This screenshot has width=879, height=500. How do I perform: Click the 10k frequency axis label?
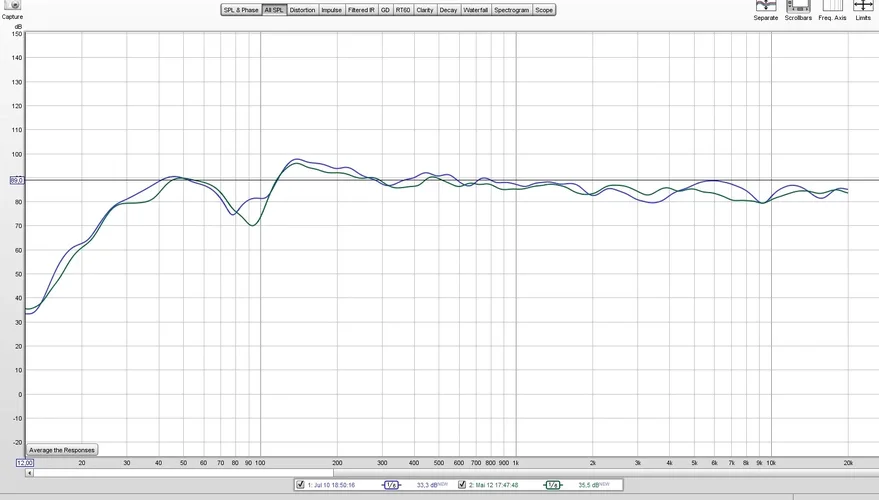pos(771,463)
